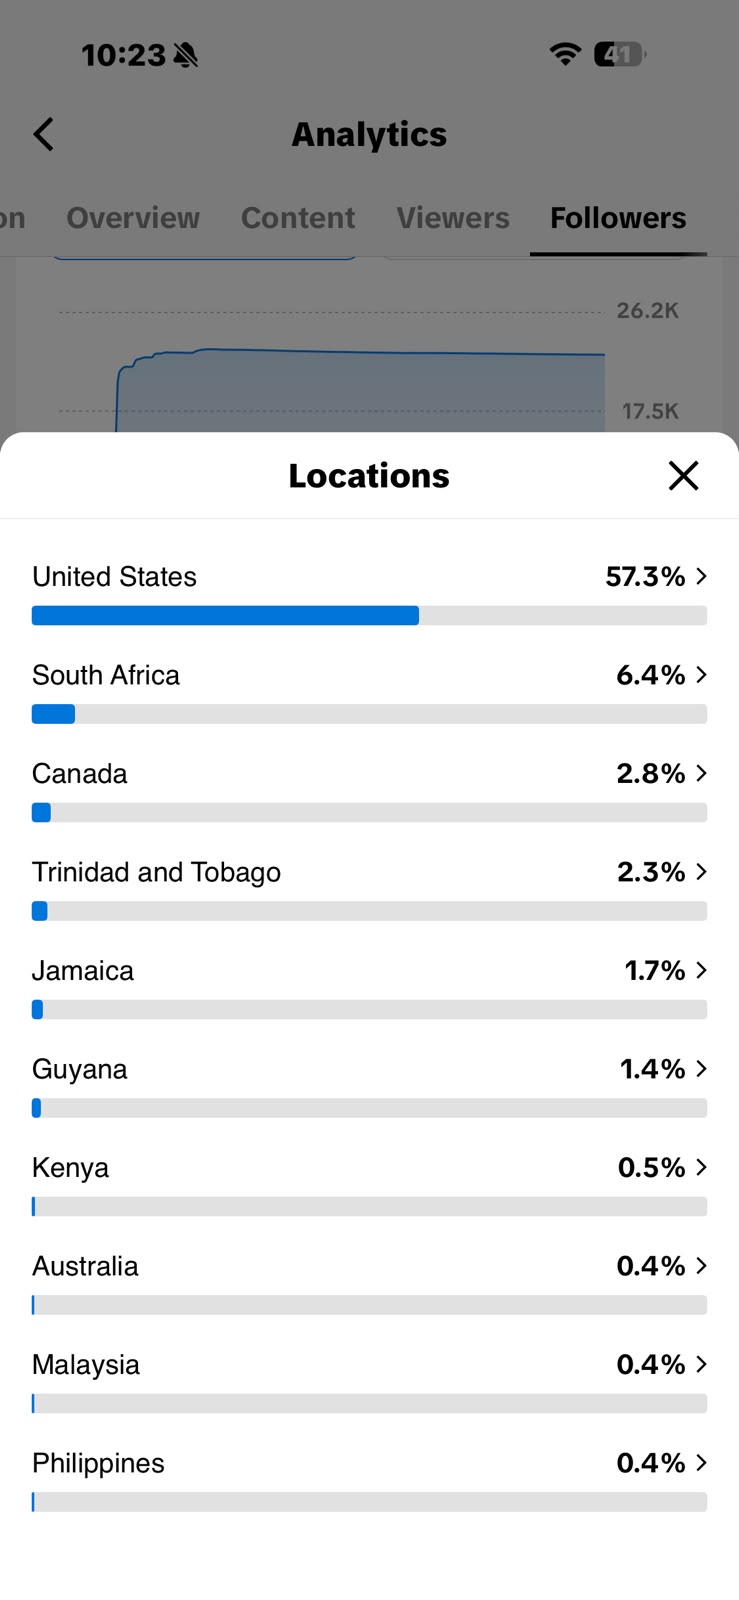Close the Locations panel with X
The image size is (739, 1600).
pos(683,476)
